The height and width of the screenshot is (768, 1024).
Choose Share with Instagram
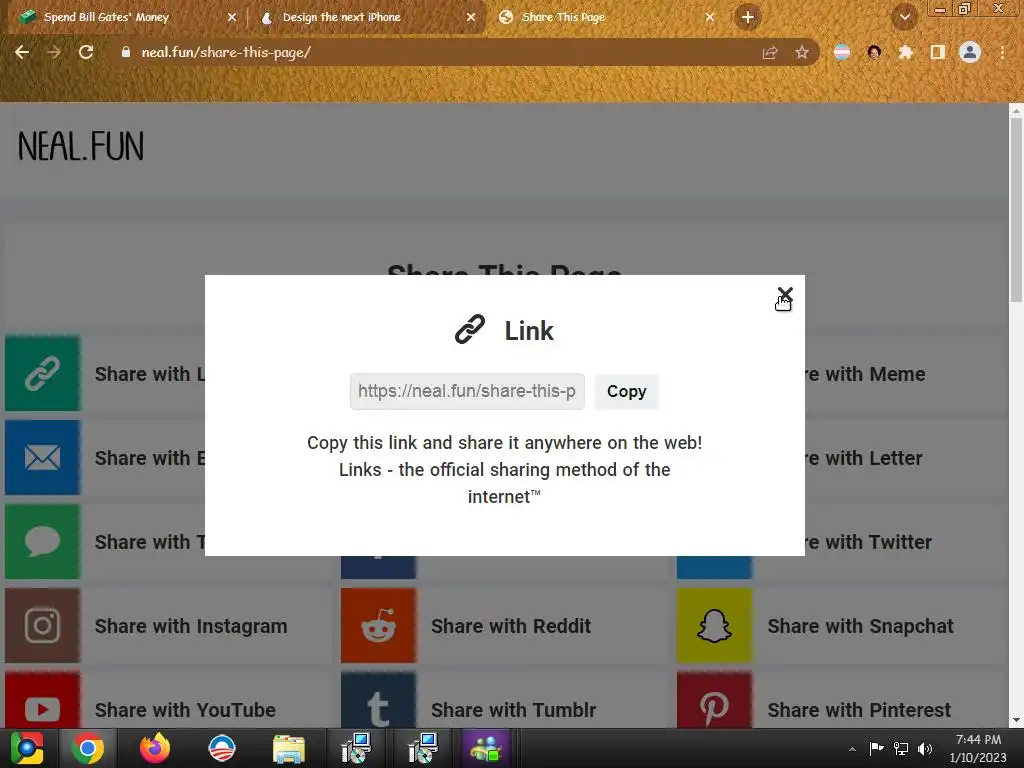click(191, 626)
